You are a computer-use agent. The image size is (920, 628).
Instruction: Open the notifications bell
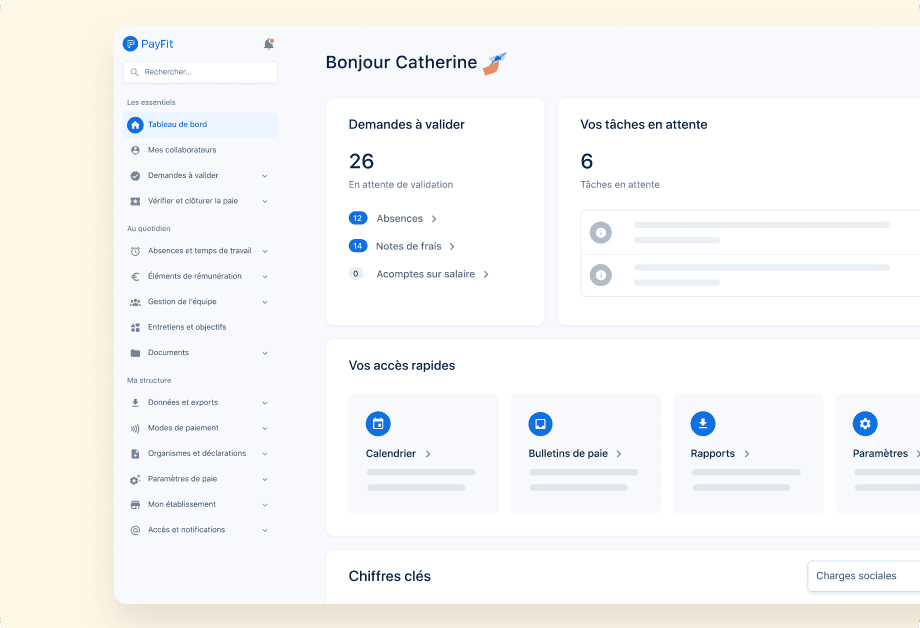click(x=269, y=43)
